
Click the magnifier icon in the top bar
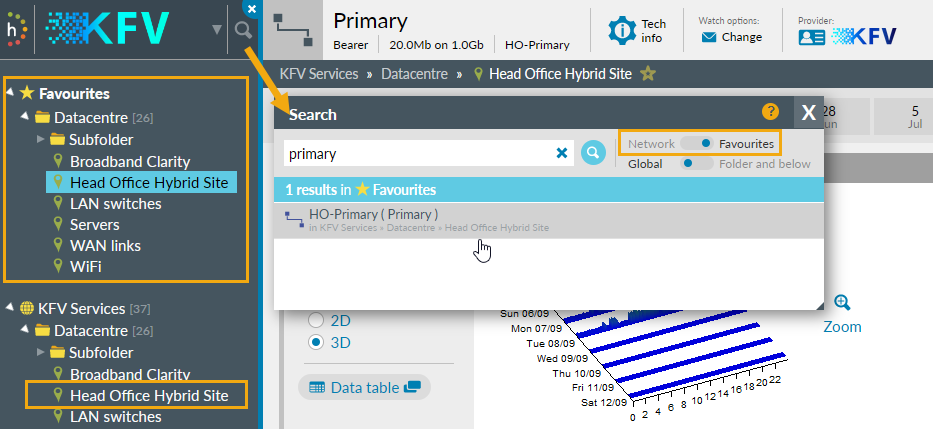(243, 30)
